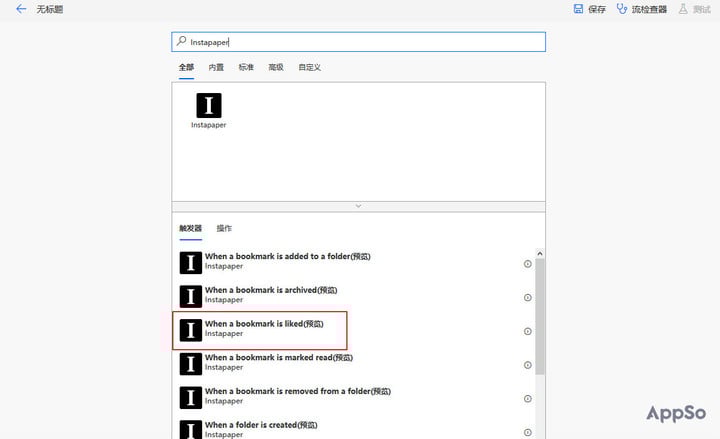Click icon for 'When a folder is created'
The image size is (720, 439).
191,430
